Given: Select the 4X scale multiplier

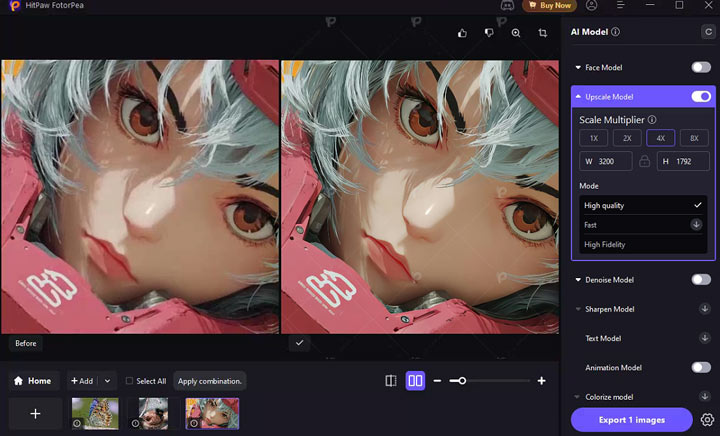Looking at the screenshot, I should 660,138.
